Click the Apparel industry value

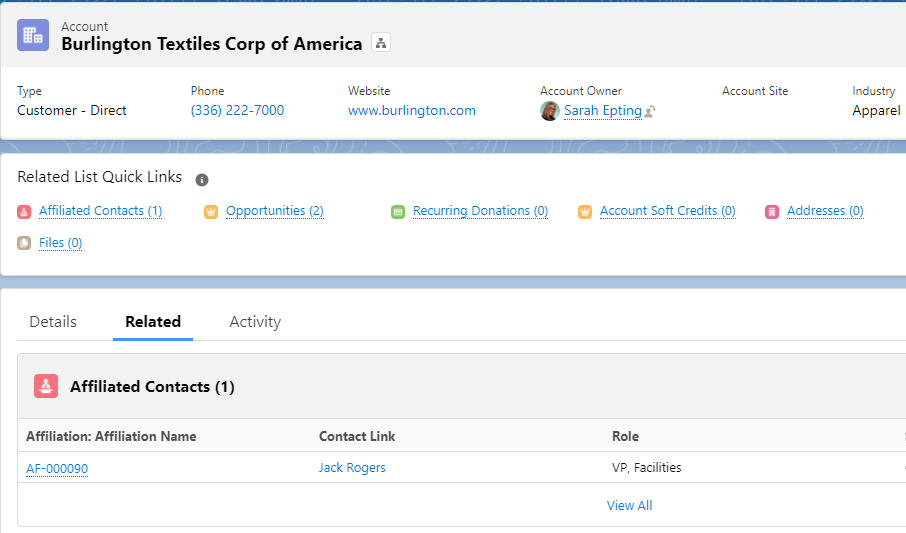876,110
